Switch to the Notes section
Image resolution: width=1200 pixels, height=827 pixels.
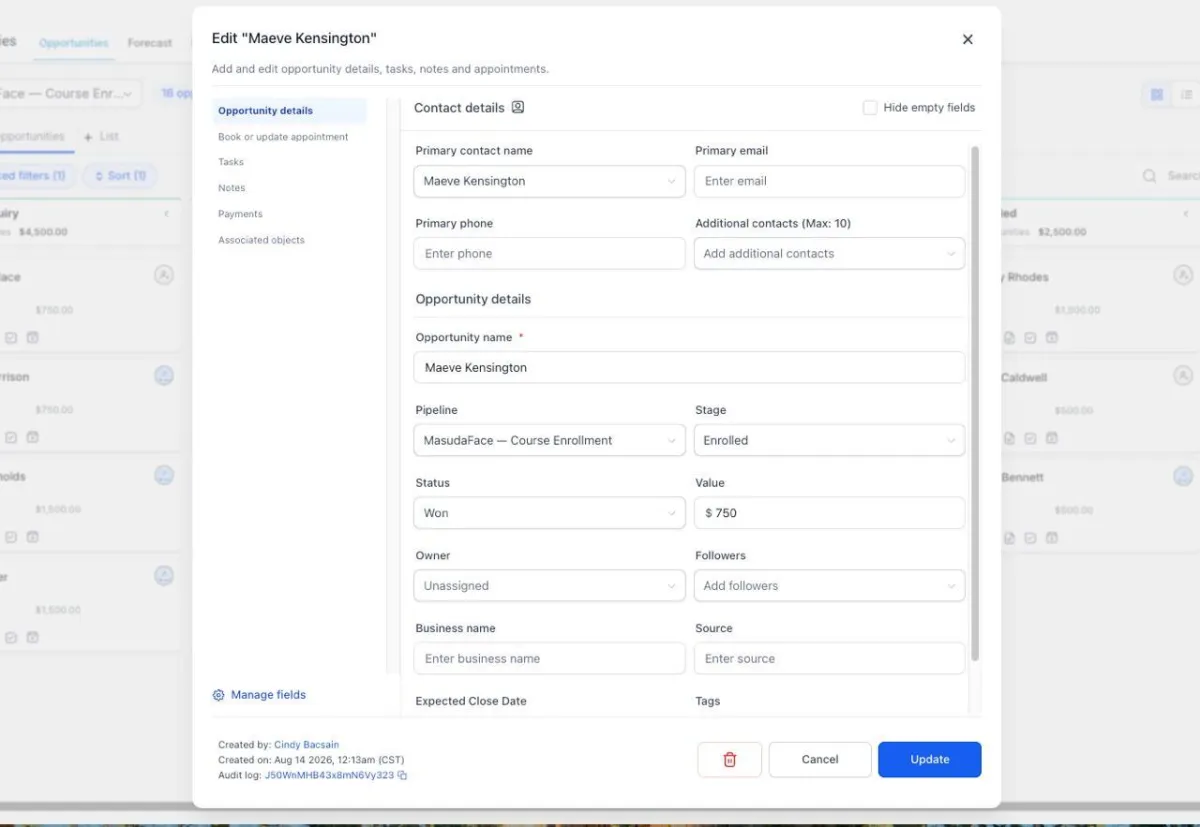(x=231, y=188)
